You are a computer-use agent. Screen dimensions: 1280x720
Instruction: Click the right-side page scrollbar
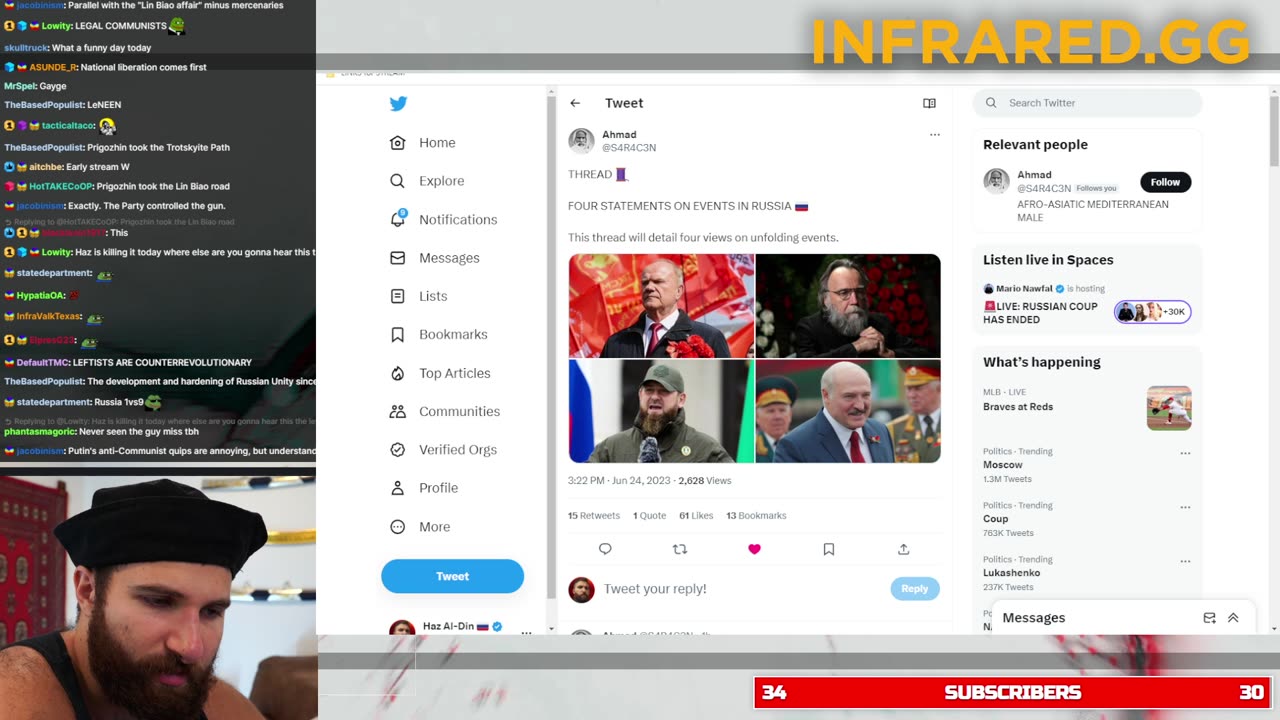click(1273, 130)
